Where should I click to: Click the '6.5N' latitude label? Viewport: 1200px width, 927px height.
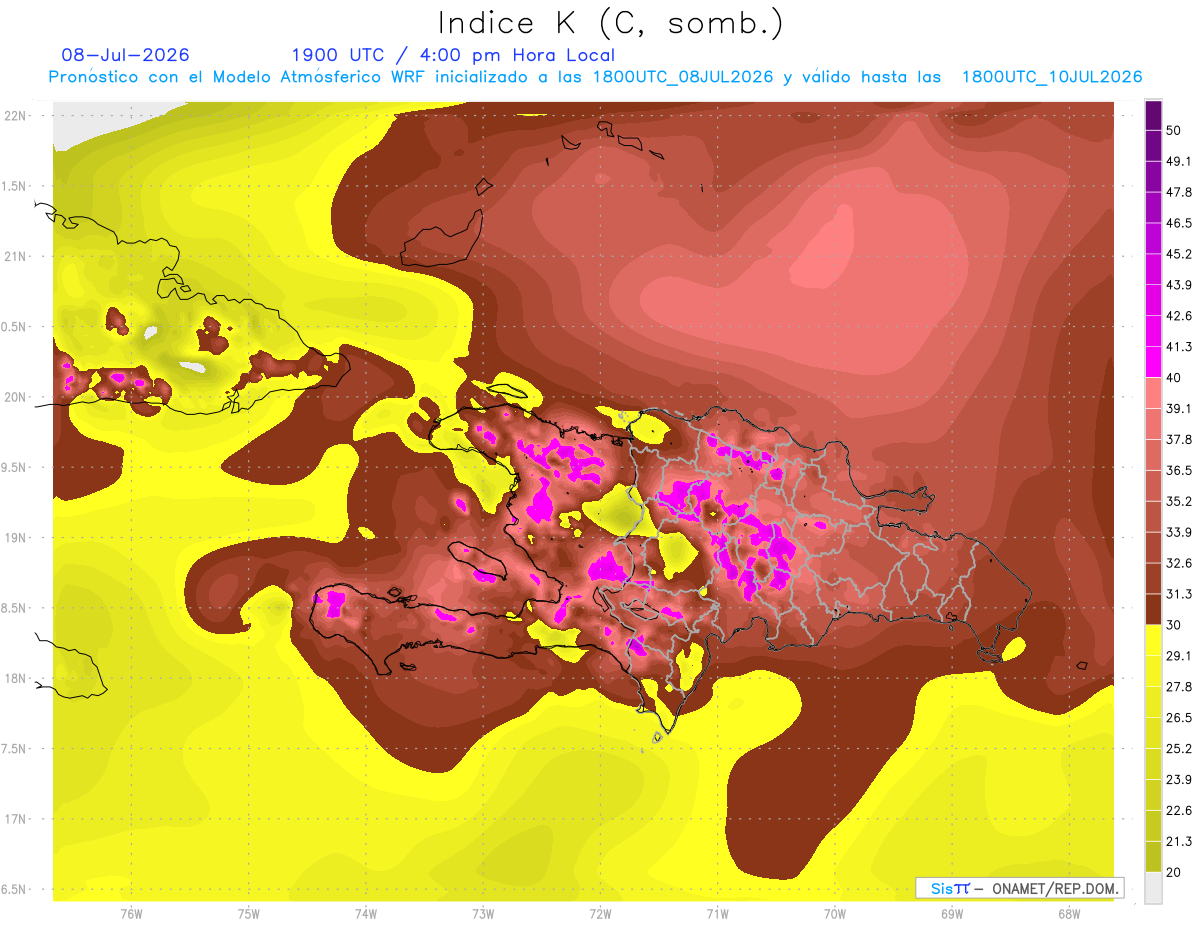[15, 889]
